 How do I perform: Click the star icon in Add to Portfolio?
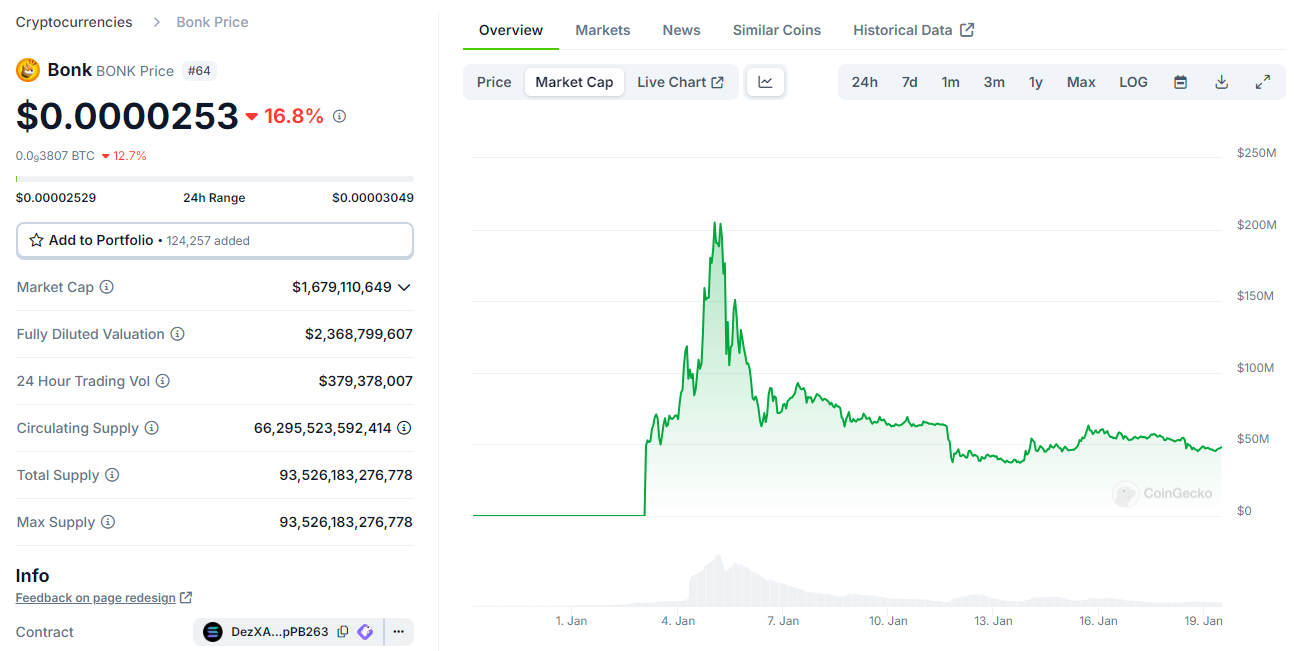(36, 240)
